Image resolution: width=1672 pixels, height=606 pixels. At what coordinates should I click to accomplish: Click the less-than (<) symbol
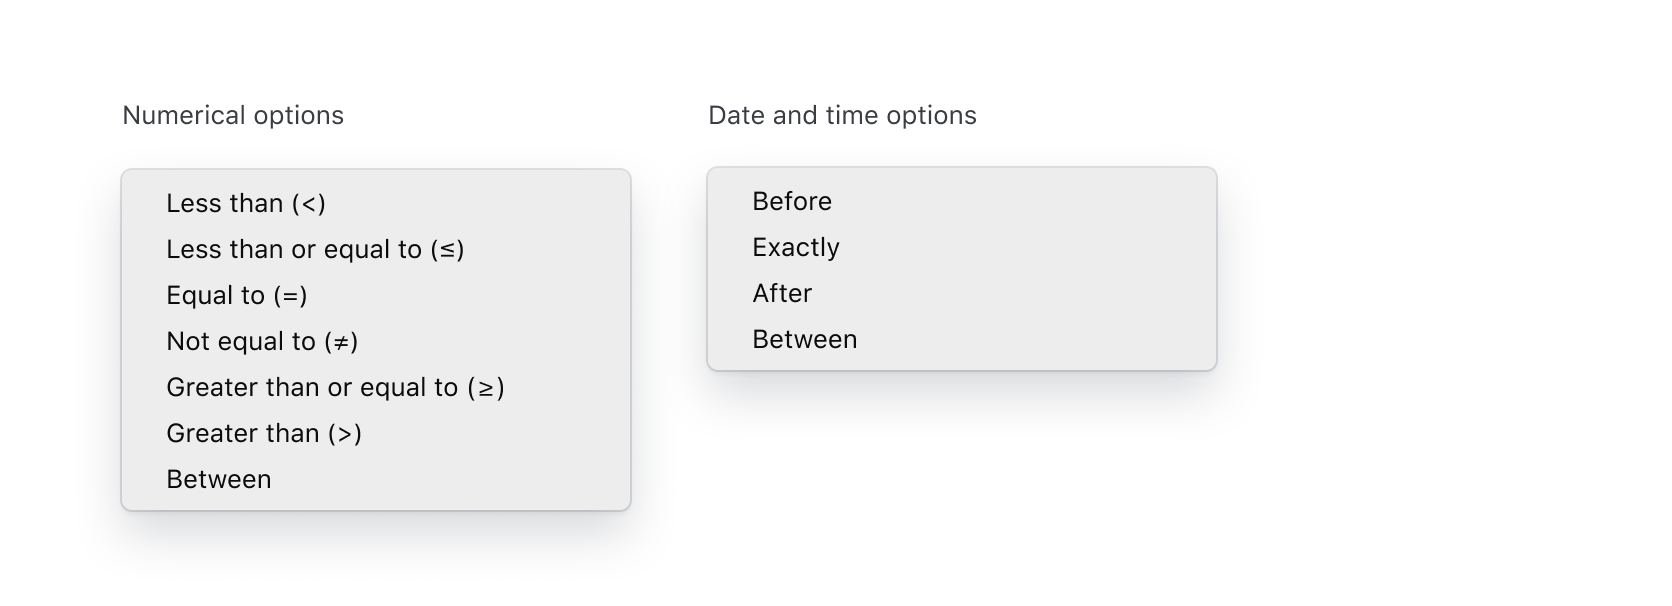(x=309, y=204)
